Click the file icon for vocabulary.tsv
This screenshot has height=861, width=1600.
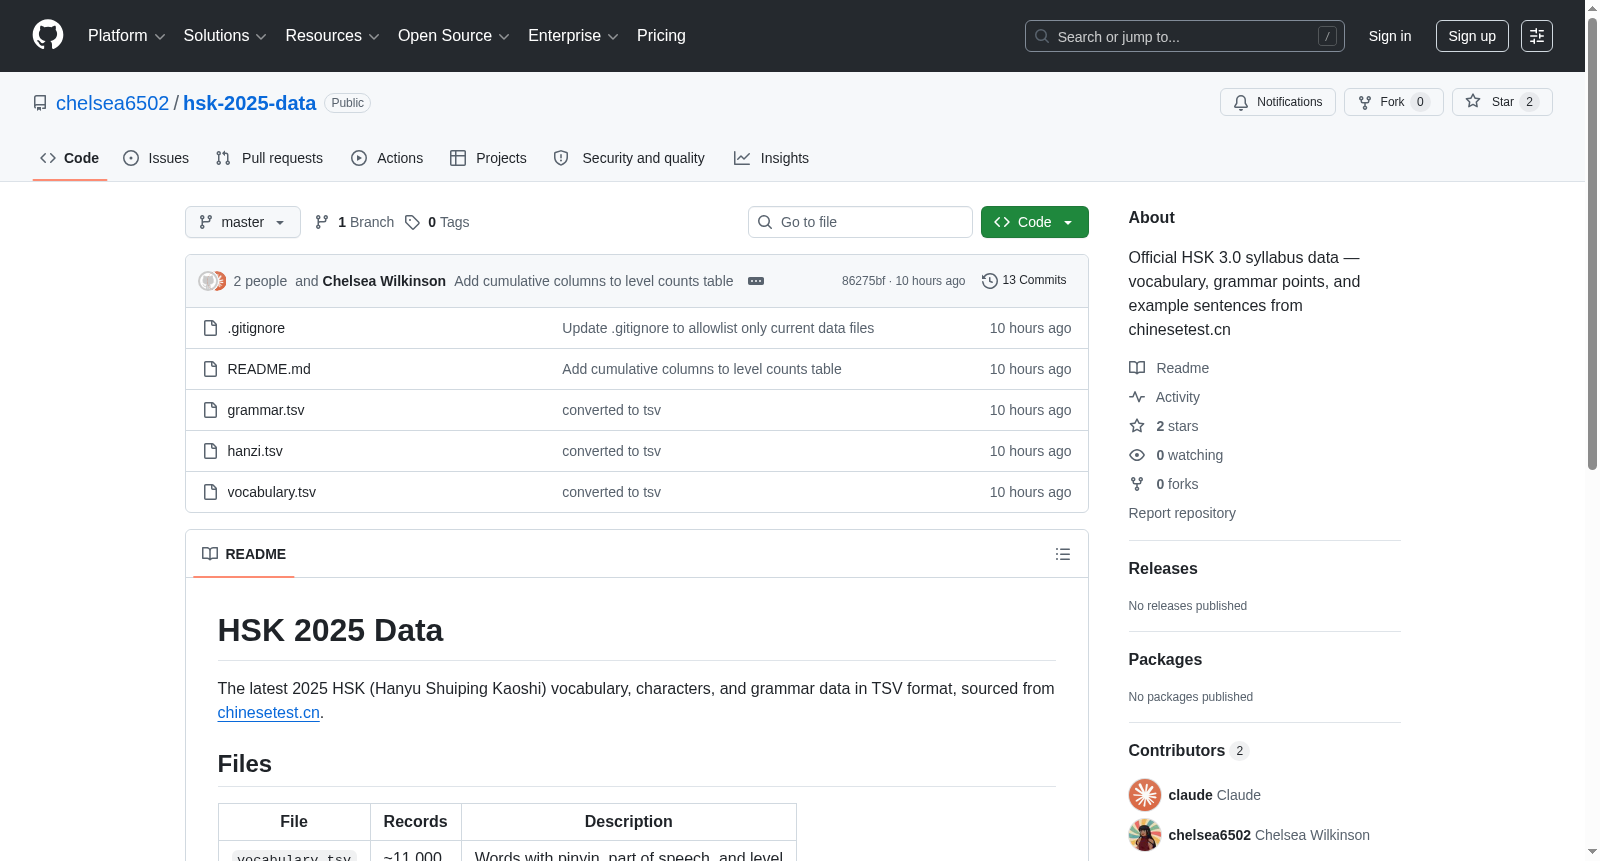[210, 492]
